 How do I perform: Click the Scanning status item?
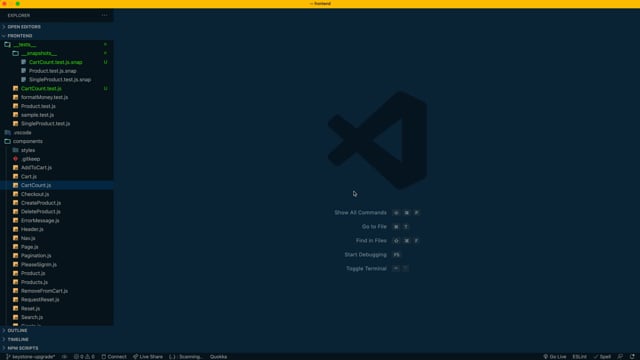[186, 357]
